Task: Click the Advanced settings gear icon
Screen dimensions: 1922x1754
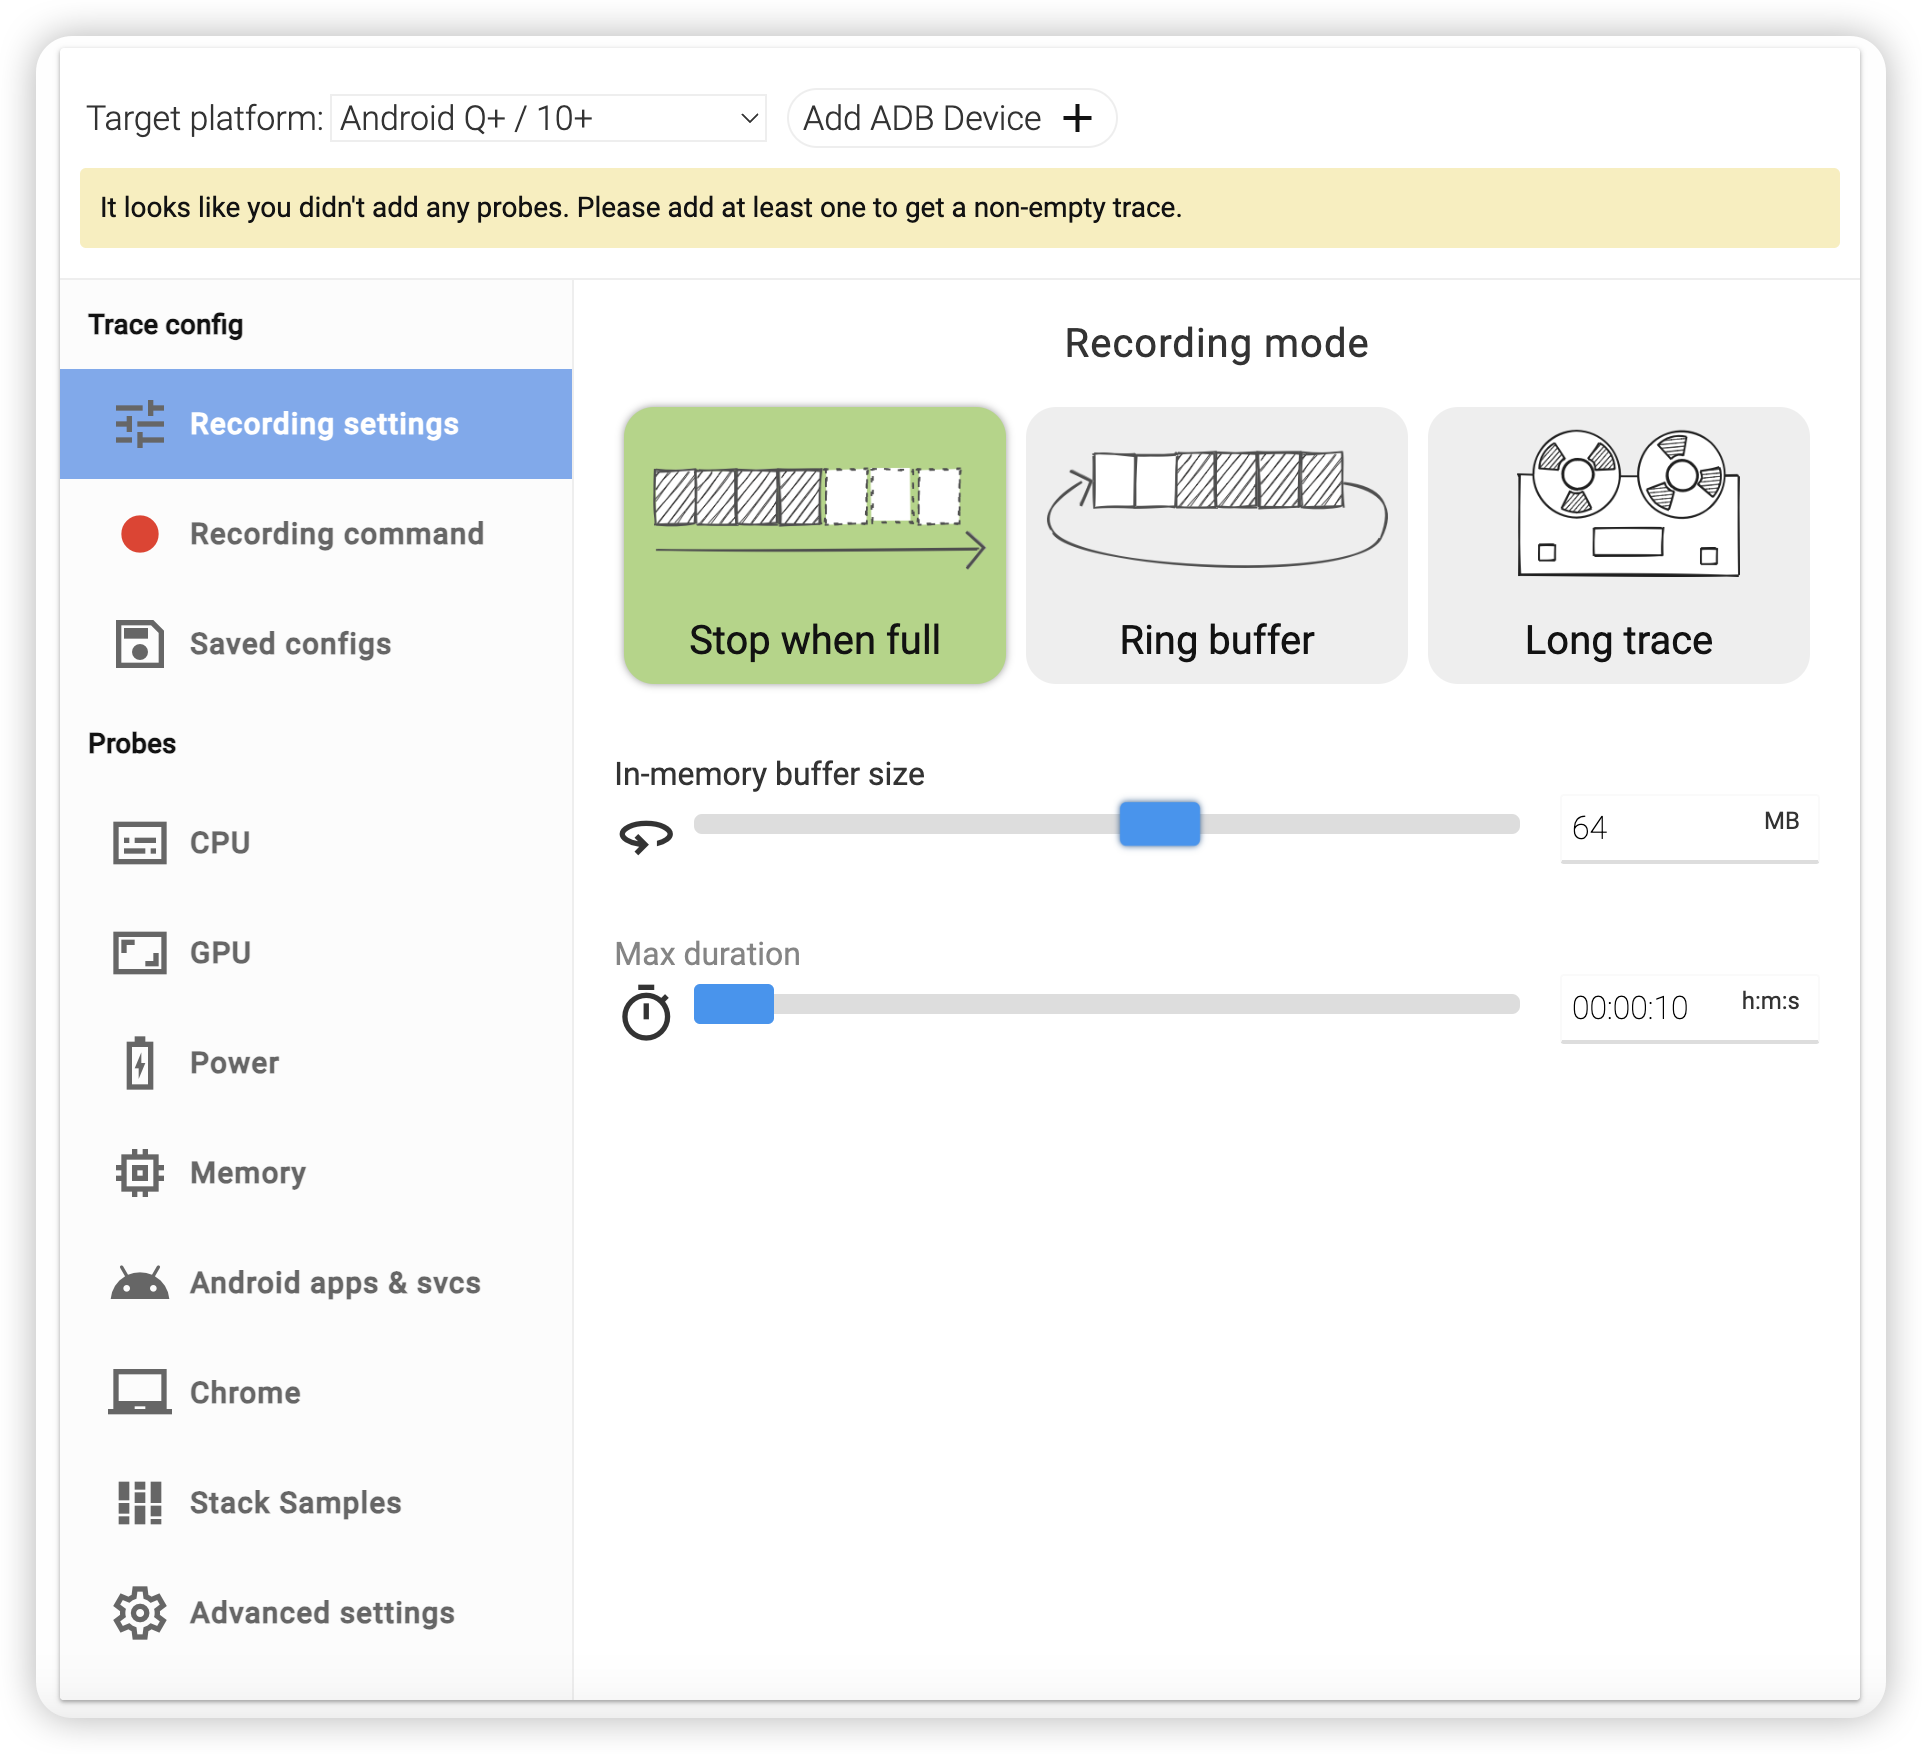Action: click(x=139, y=1612)
